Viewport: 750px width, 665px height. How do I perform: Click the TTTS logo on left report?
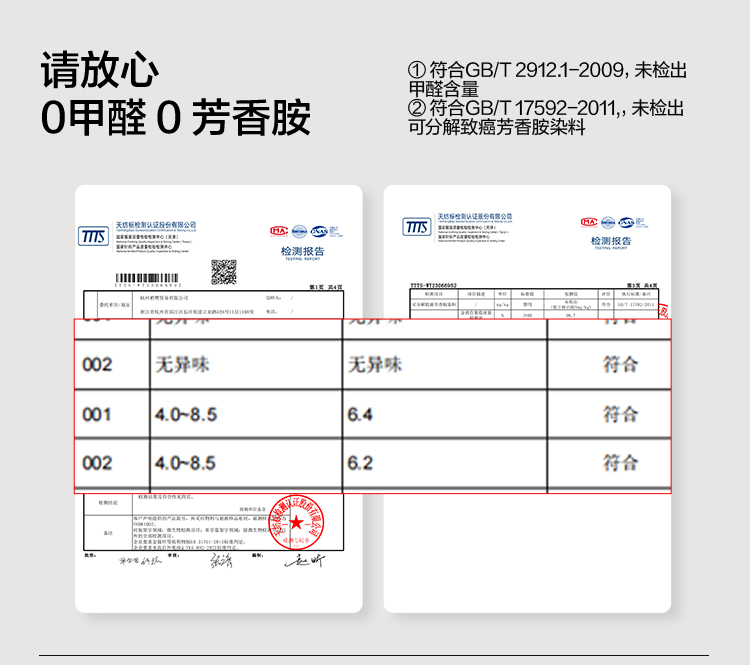pyautogui.click(x=93, y=236)
